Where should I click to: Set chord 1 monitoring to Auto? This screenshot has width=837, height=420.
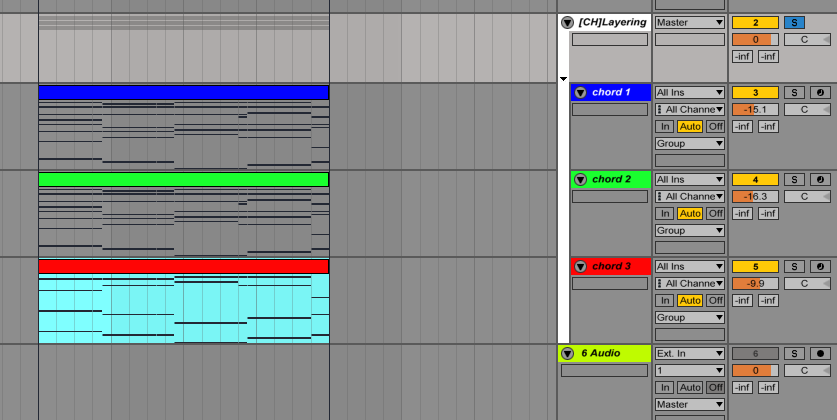690,126
